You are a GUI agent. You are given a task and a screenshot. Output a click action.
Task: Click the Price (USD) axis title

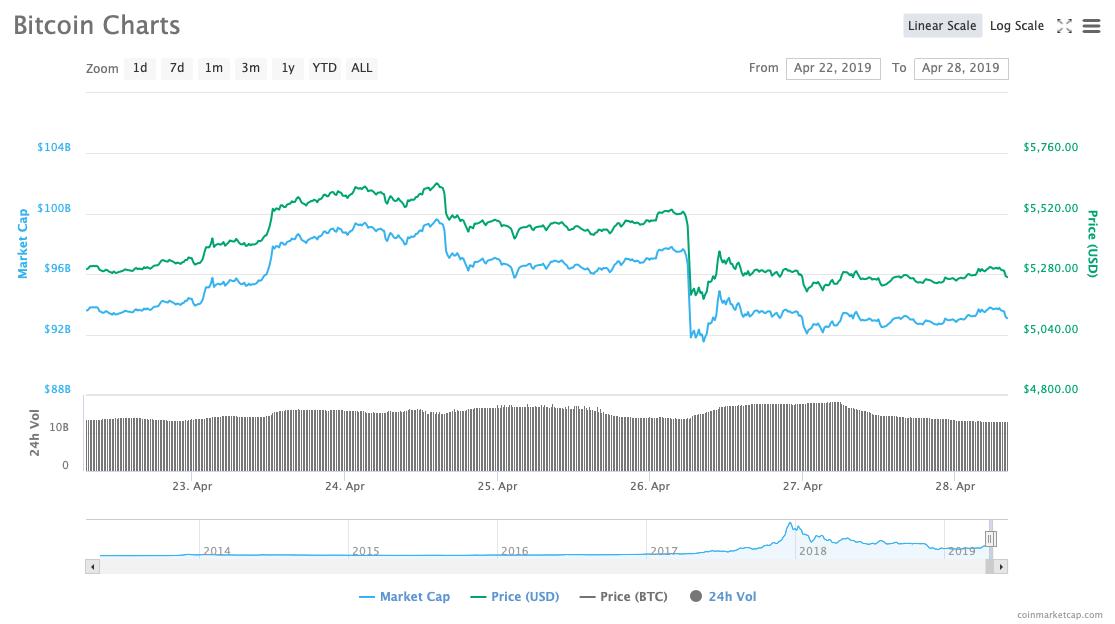[x=1092, y=243]
